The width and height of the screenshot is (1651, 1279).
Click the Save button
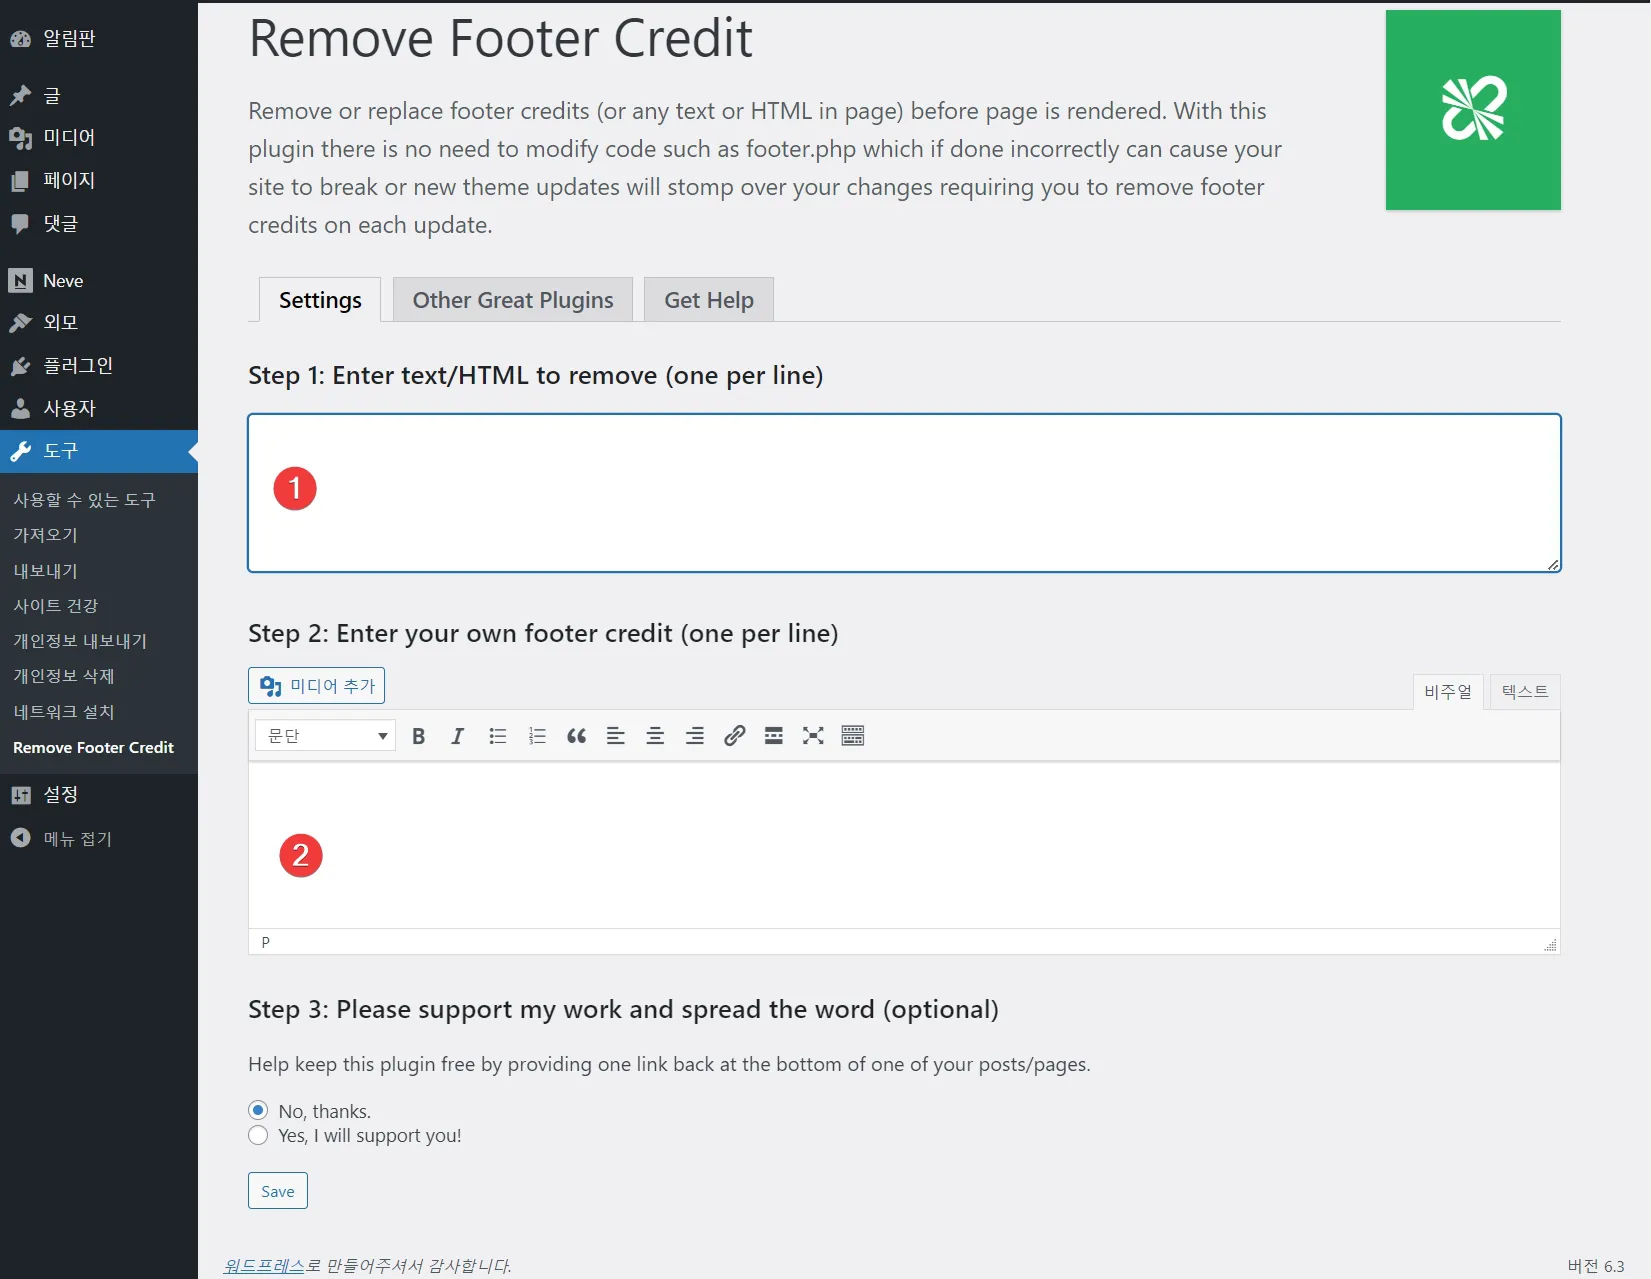pyautogui.click(x=278, y=1191)
